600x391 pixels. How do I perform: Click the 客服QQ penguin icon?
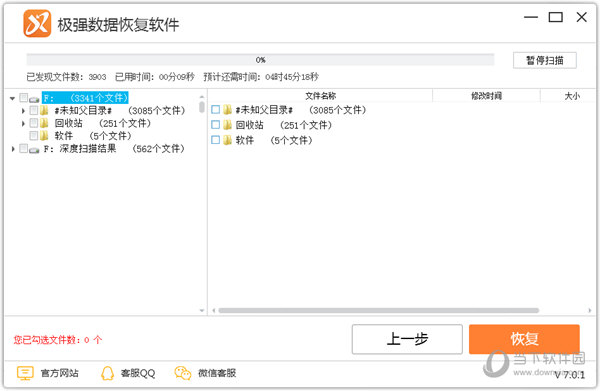(107, 373)
